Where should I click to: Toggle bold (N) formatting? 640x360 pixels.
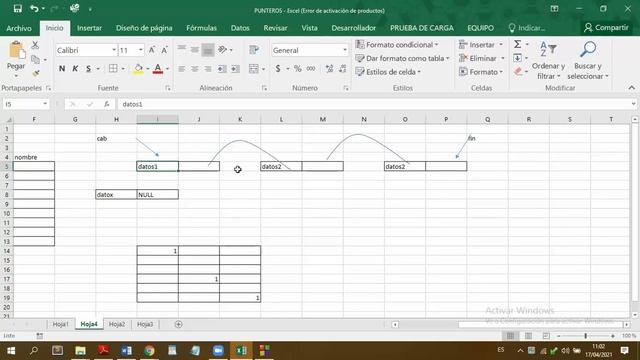[x=62, y=69]
